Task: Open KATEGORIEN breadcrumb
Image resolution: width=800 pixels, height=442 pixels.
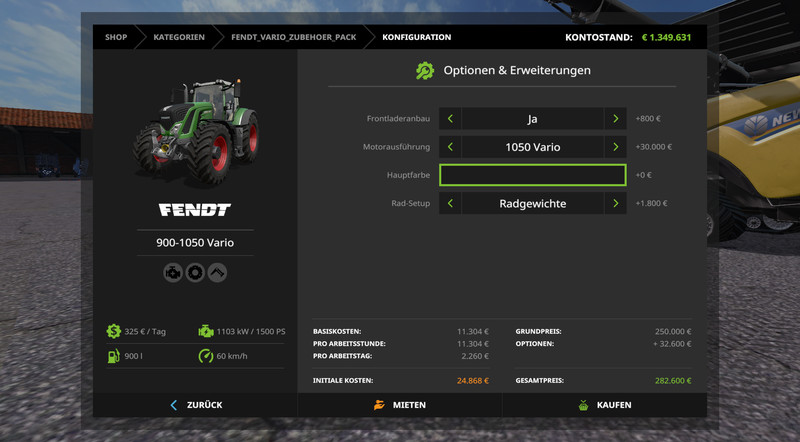Action: 179,37
